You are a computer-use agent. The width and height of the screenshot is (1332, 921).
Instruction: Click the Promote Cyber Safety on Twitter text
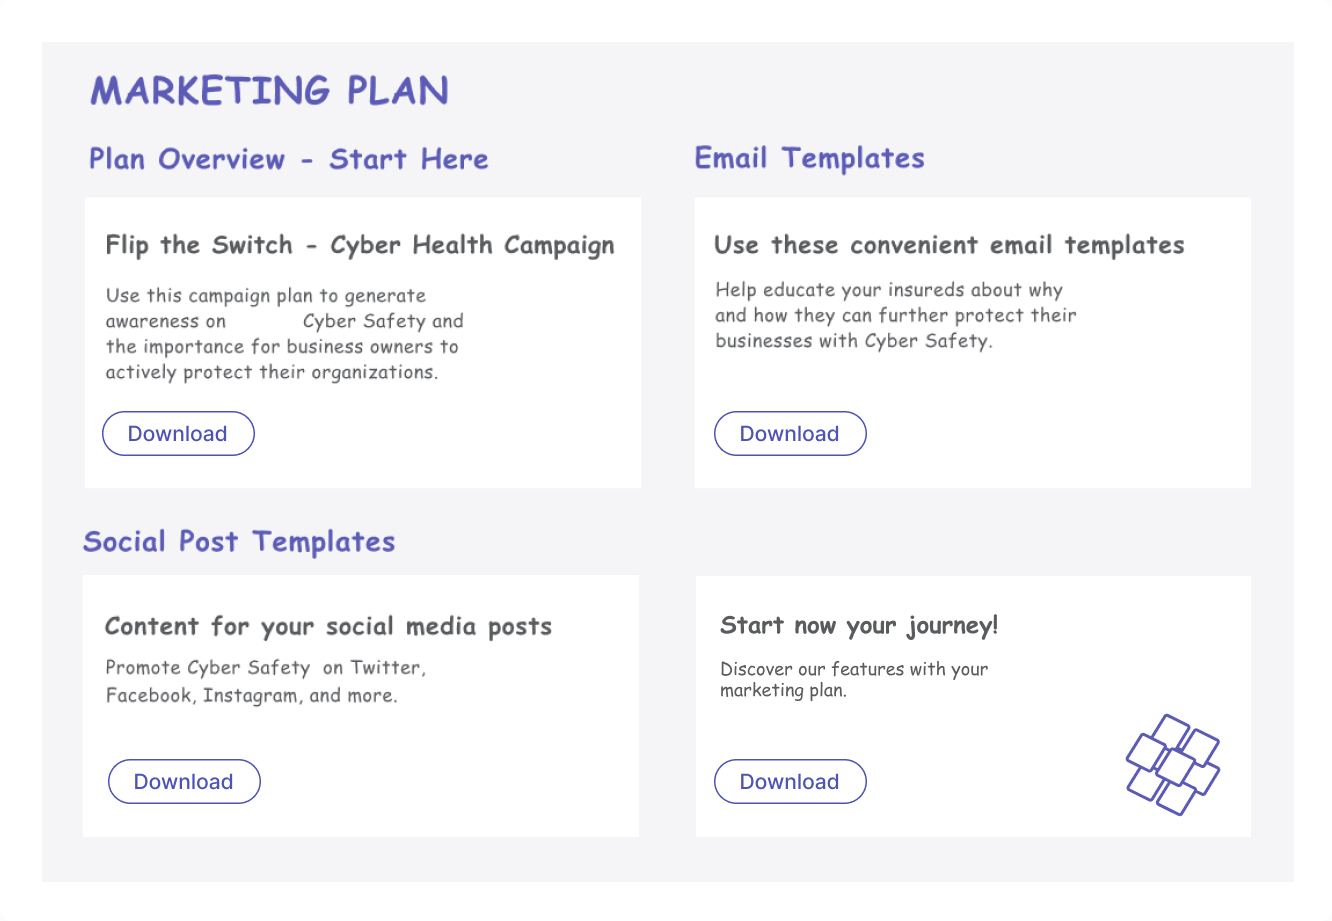pyautogui.click(x=265, y=681)
